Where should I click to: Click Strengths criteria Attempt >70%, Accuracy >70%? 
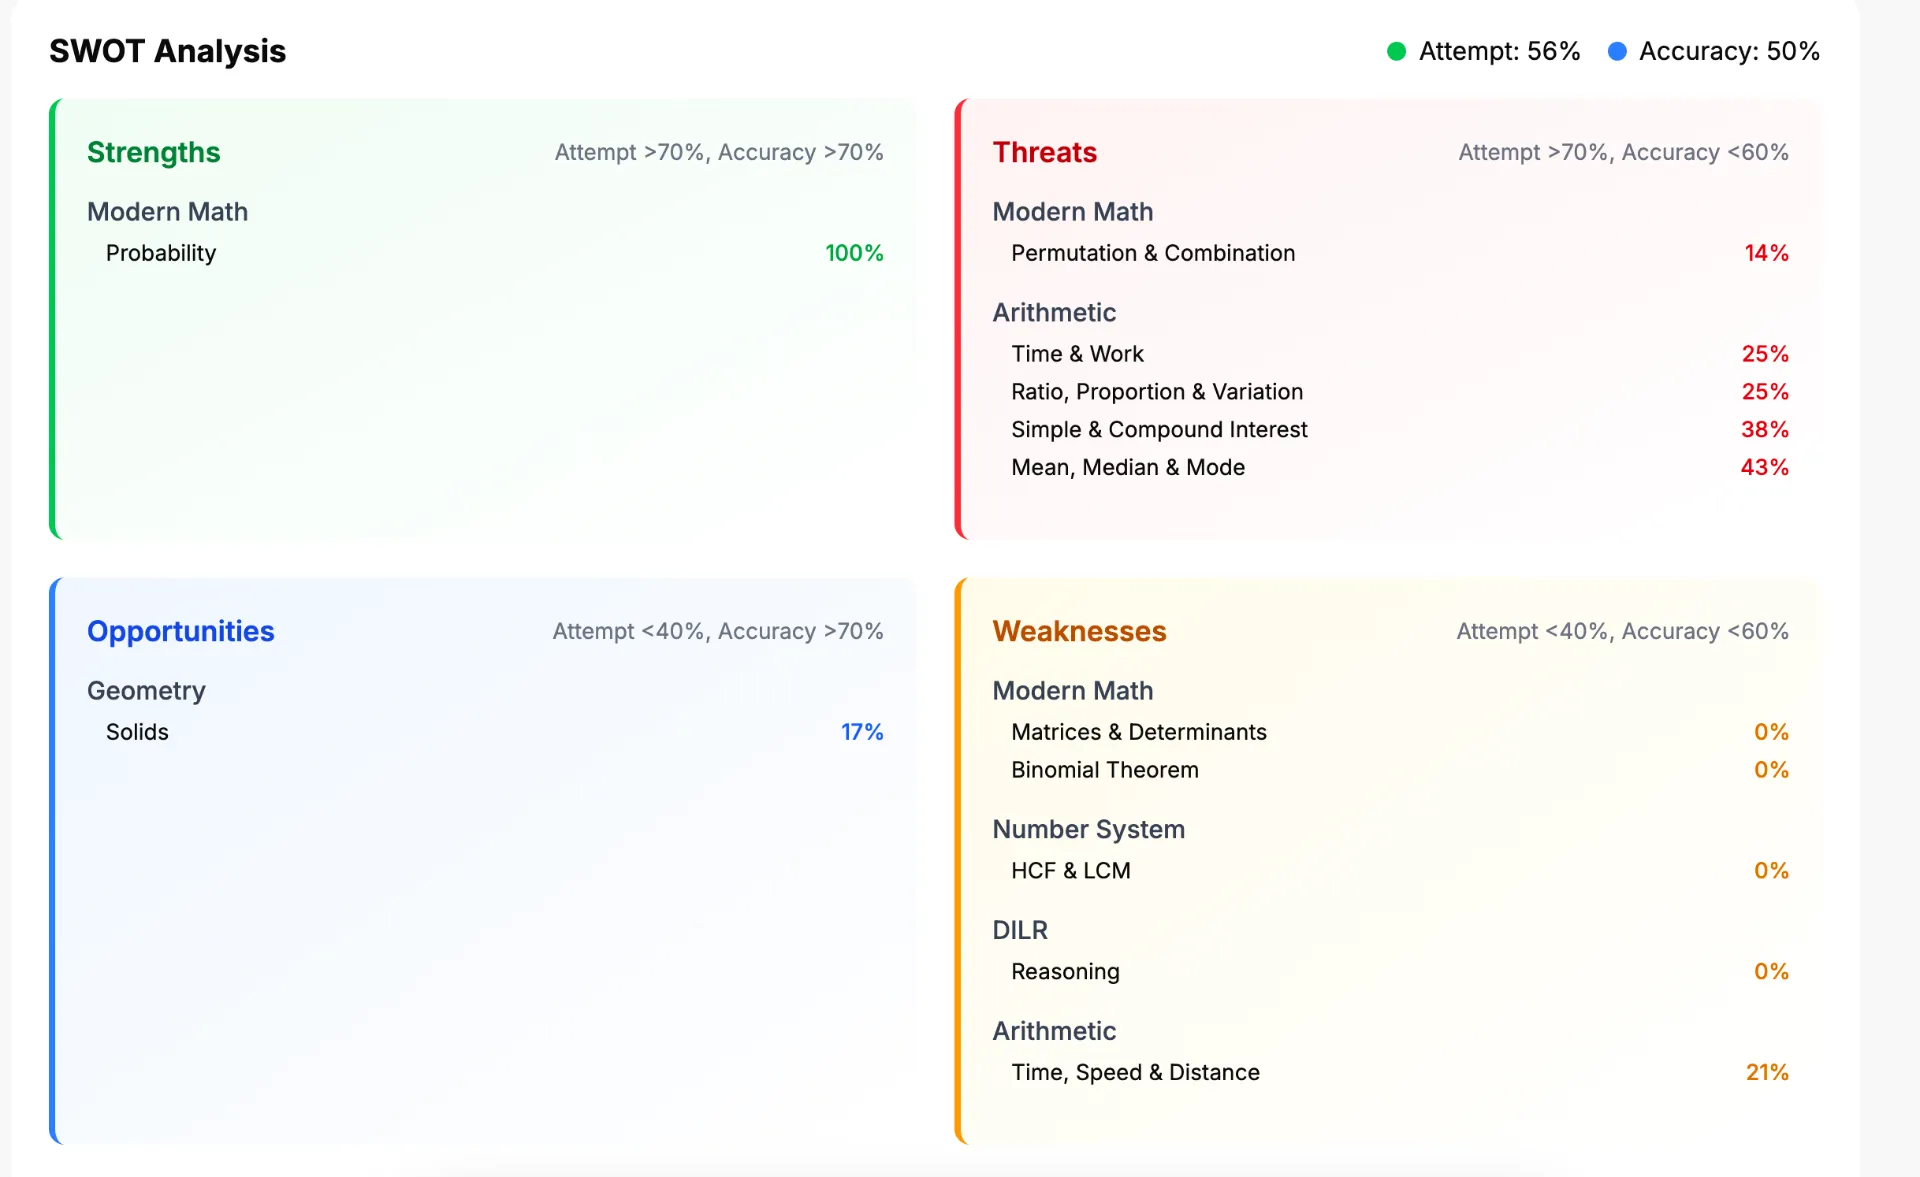click(719, 152)
